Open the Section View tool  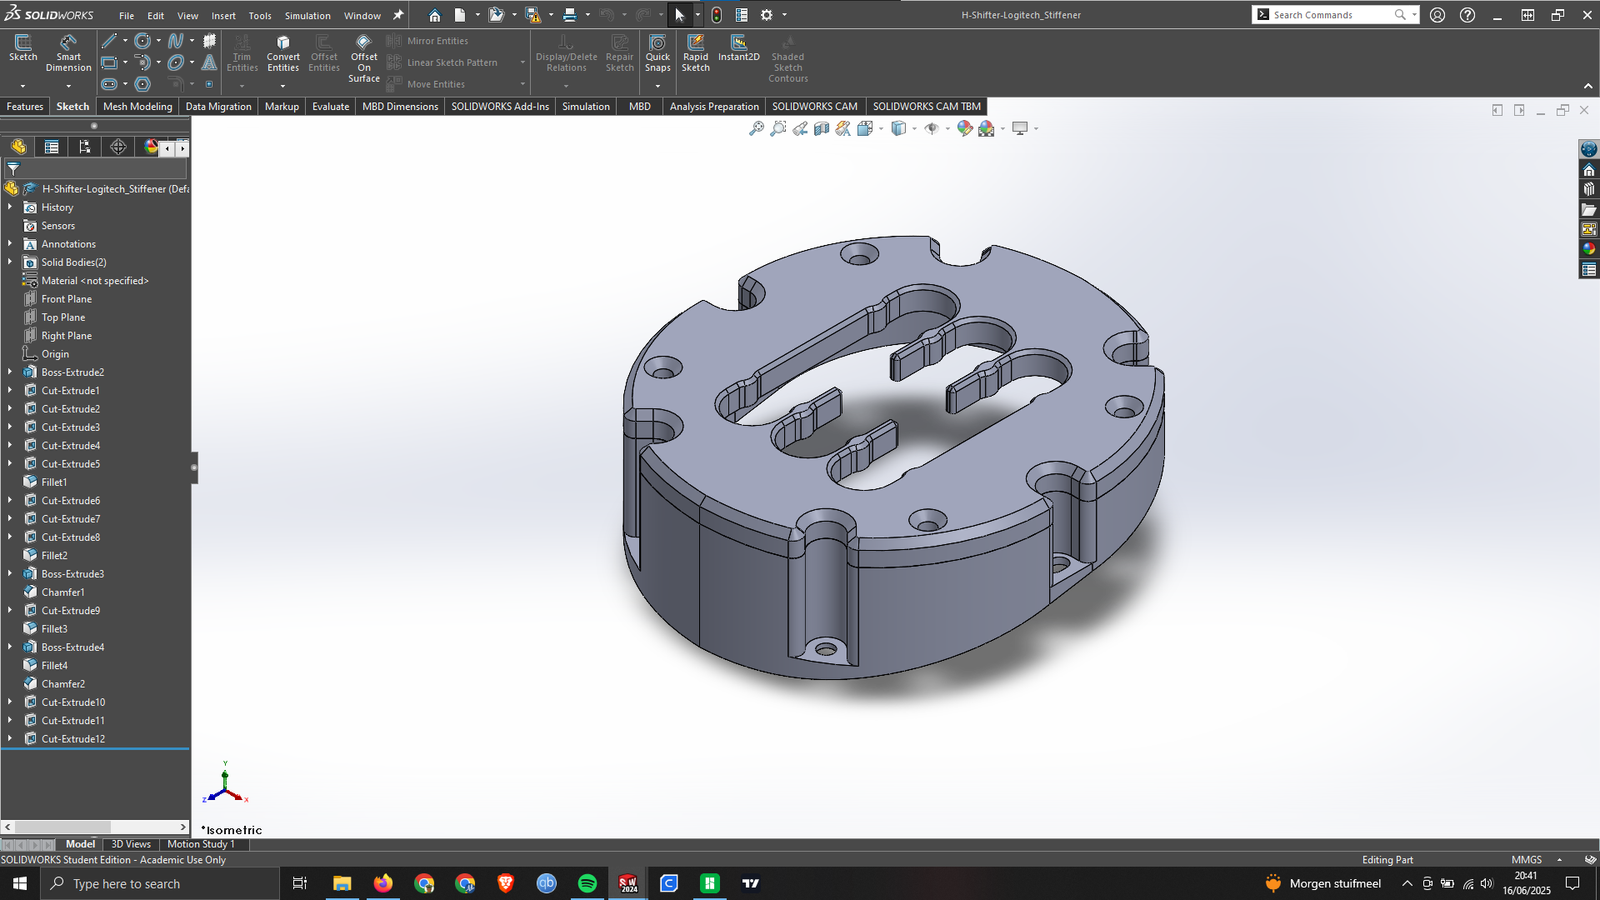[x=822, y=128]
